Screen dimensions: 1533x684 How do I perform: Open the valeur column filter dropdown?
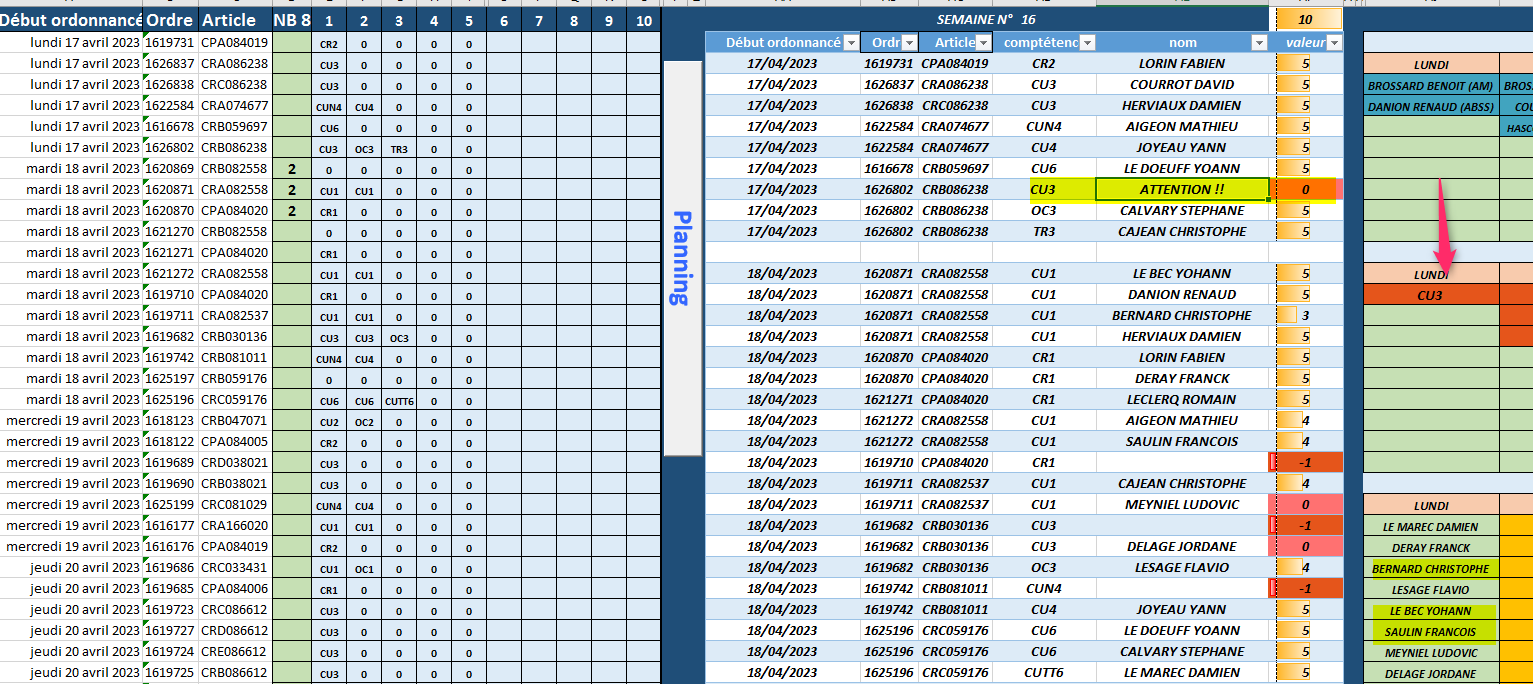[1334, 42]
